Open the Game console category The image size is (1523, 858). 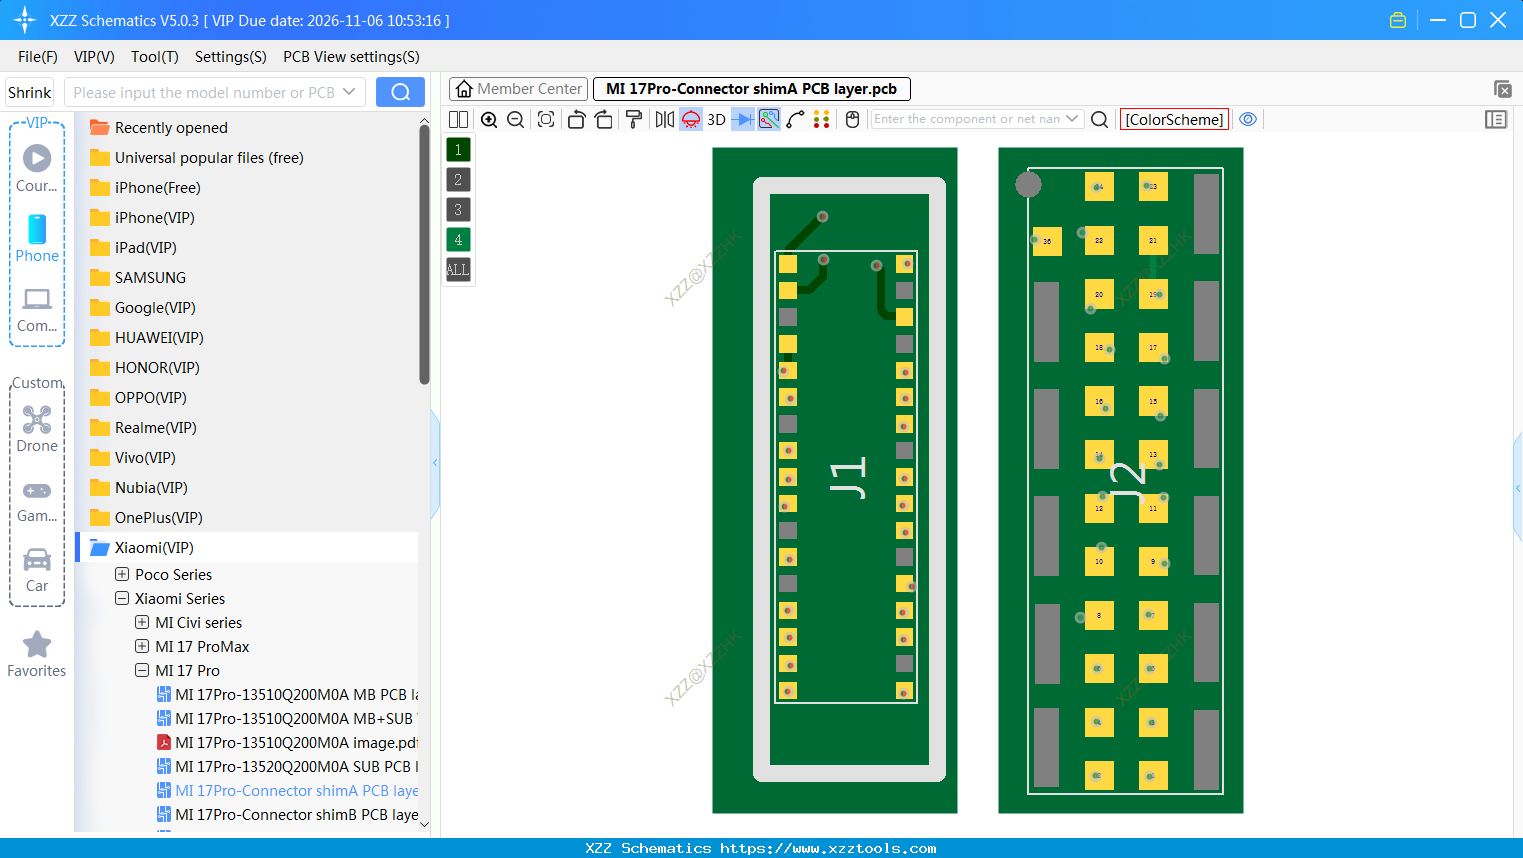(x=37, y=500)
